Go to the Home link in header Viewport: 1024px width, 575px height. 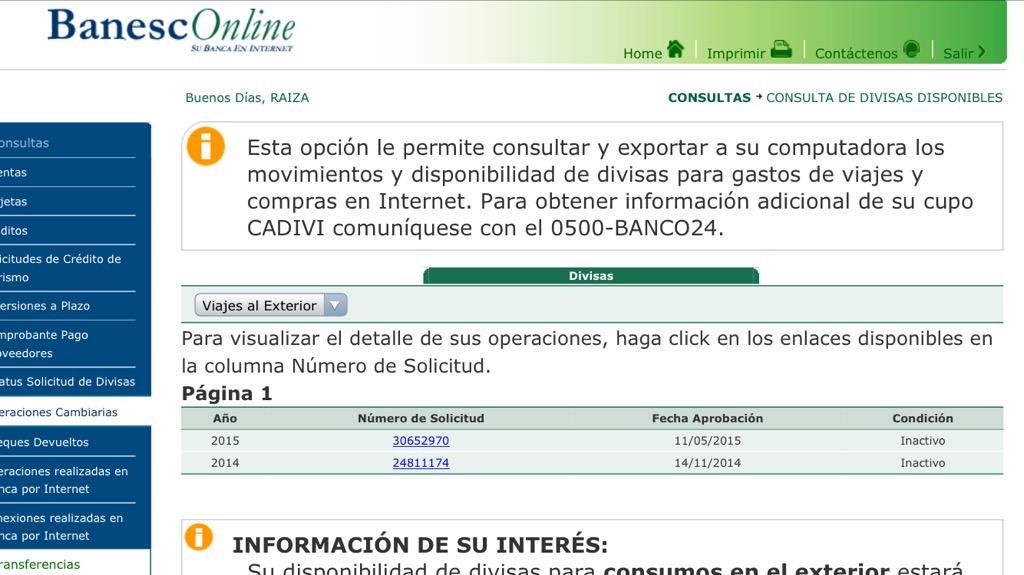coord(642,54)
